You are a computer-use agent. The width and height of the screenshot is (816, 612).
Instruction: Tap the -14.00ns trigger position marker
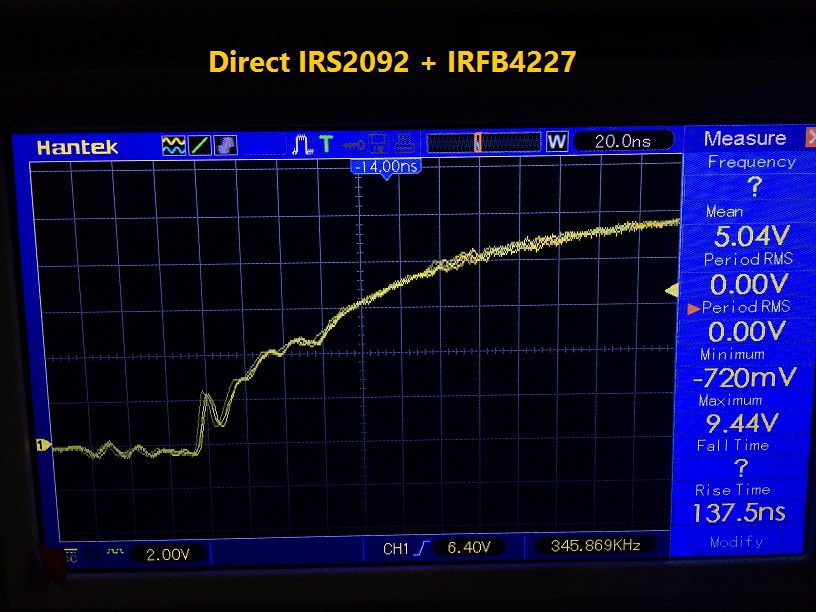[x=386, y=167]
